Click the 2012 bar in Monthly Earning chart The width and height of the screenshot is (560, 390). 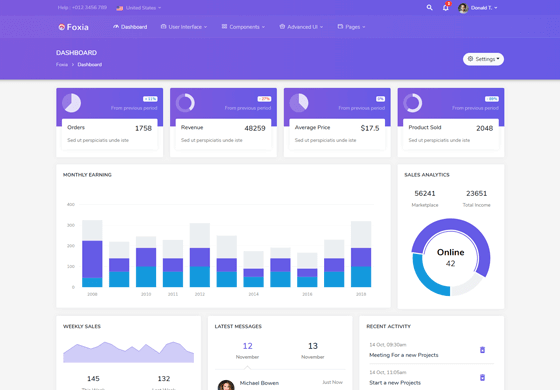coord(200,255)
